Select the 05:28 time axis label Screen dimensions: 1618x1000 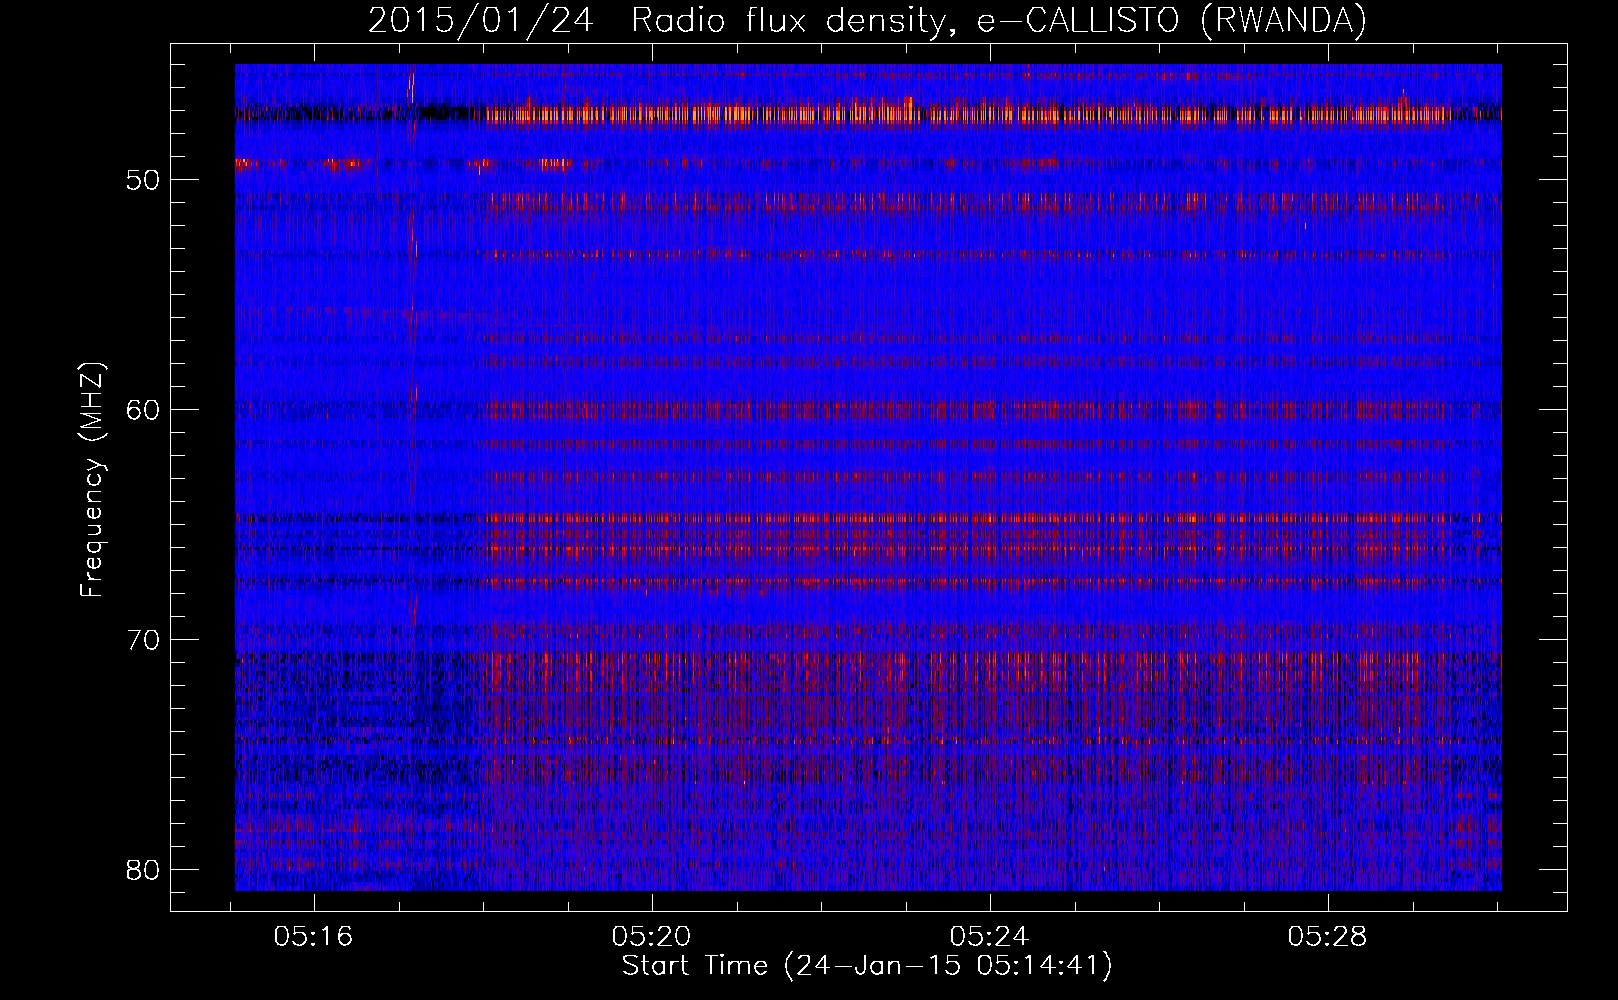coord(1328,937)
